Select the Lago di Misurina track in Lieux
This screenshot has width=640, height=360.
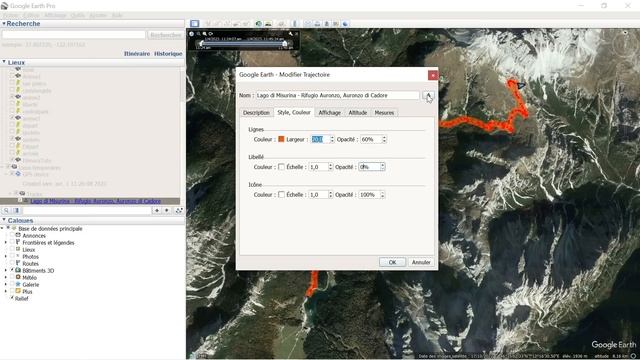pos(96,201)
